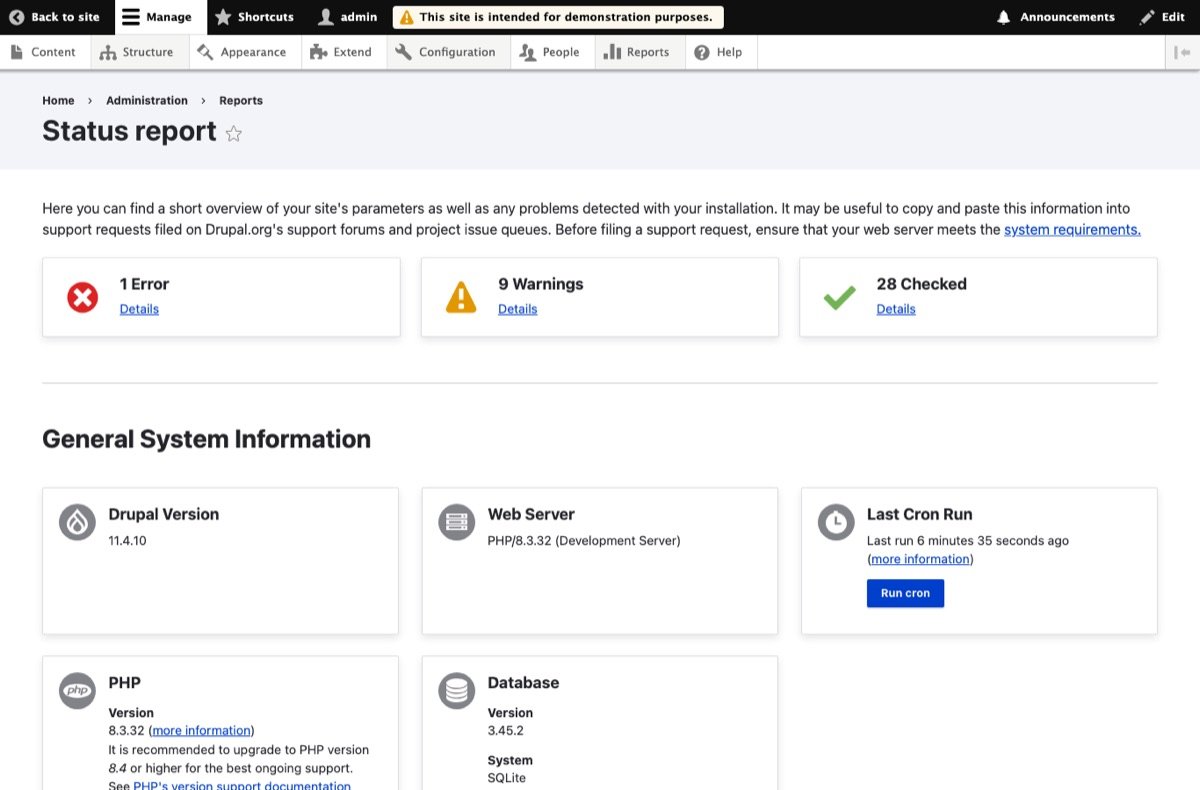Go to Reports breadcrumb link
Image resolution: width=1200 pixels, height=790 pixels.
tap(241, 100)
